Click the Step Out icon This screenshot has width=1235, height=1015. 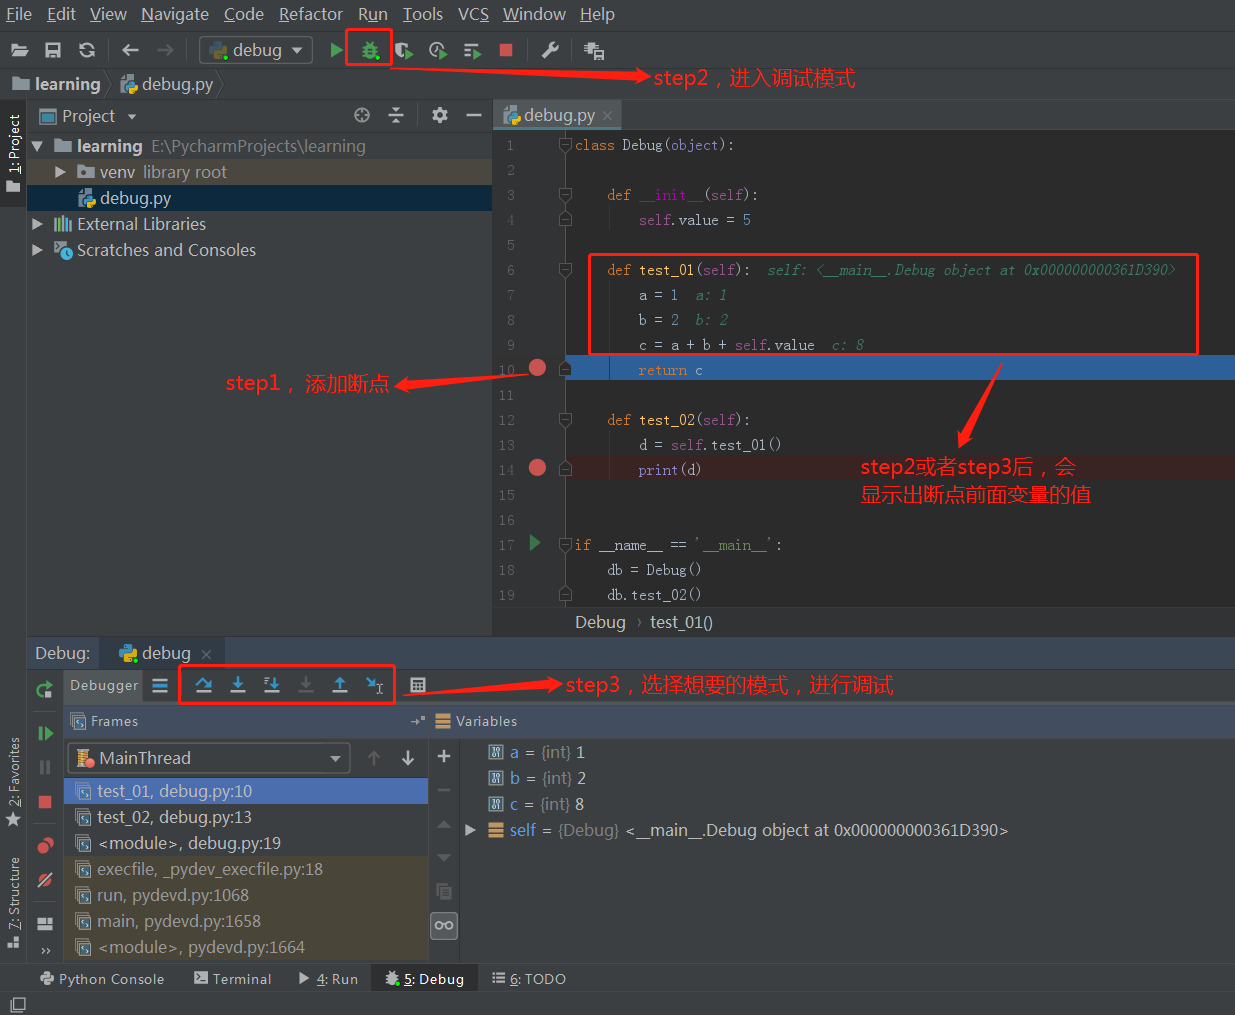[x=340, y=685]
